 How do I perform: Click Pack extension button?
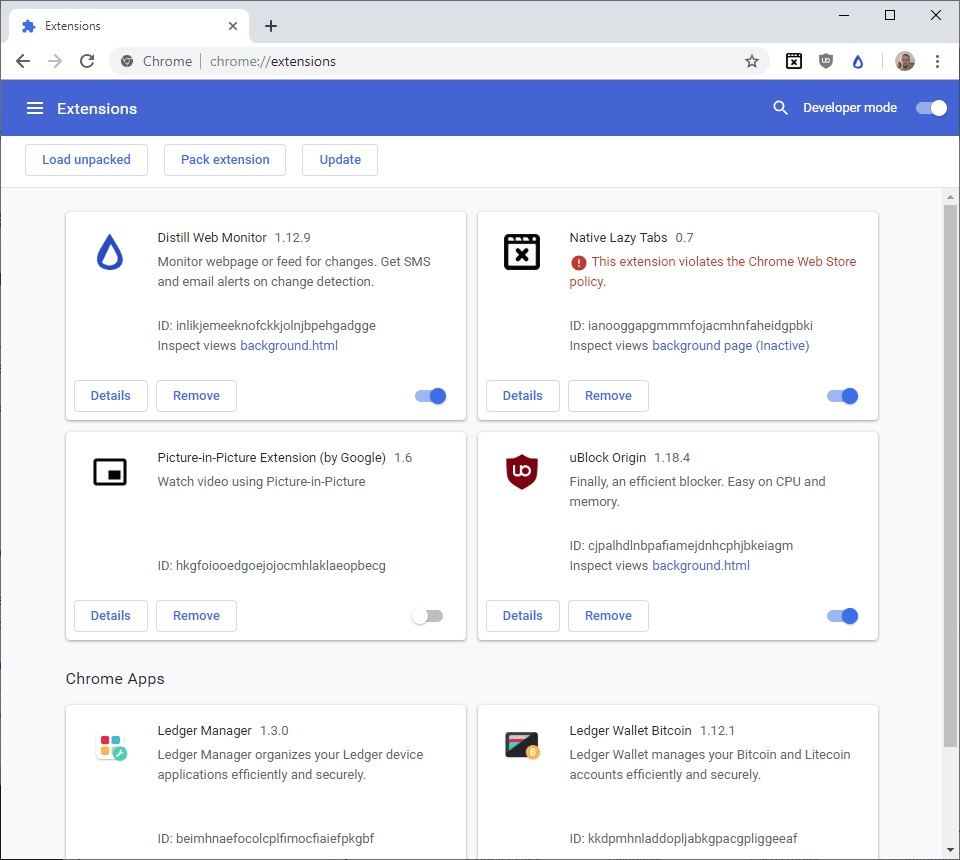click(225, 160)
